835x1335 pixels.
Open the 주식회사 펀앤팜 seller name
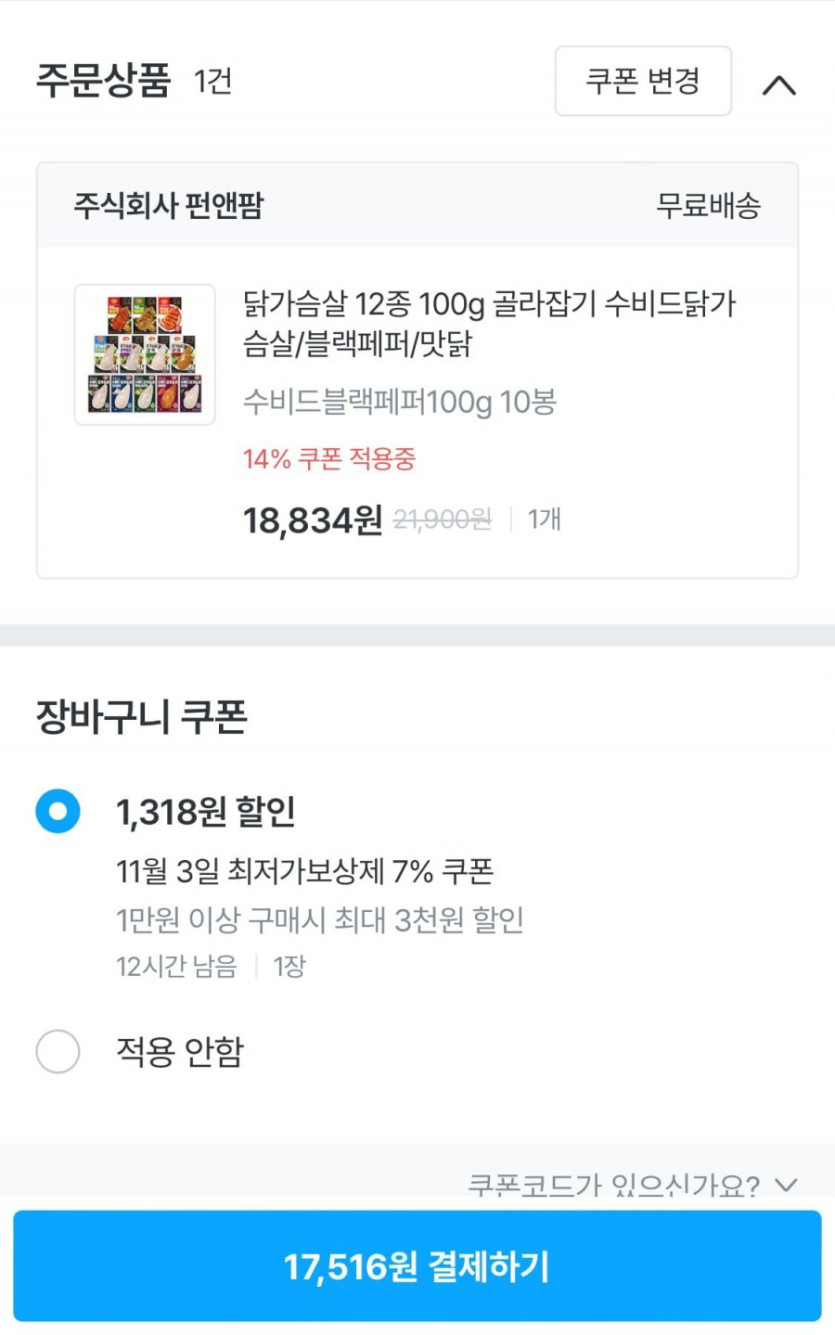[x=168, y=206]
